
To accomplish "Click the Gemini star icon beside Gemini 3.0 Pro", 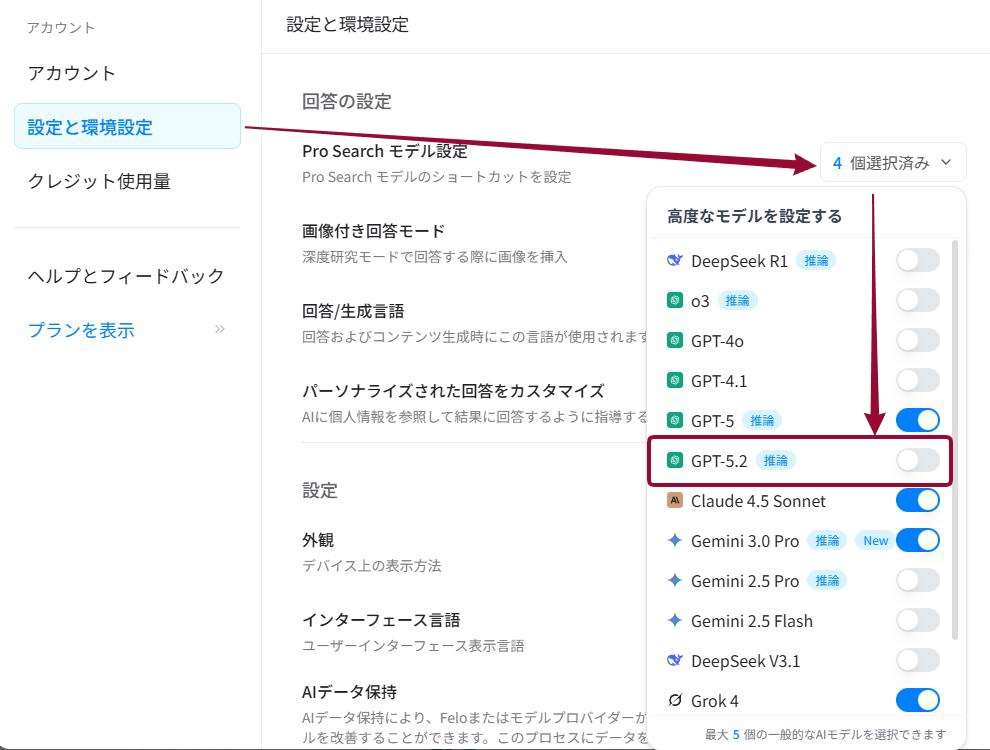I will coord(675,541).
